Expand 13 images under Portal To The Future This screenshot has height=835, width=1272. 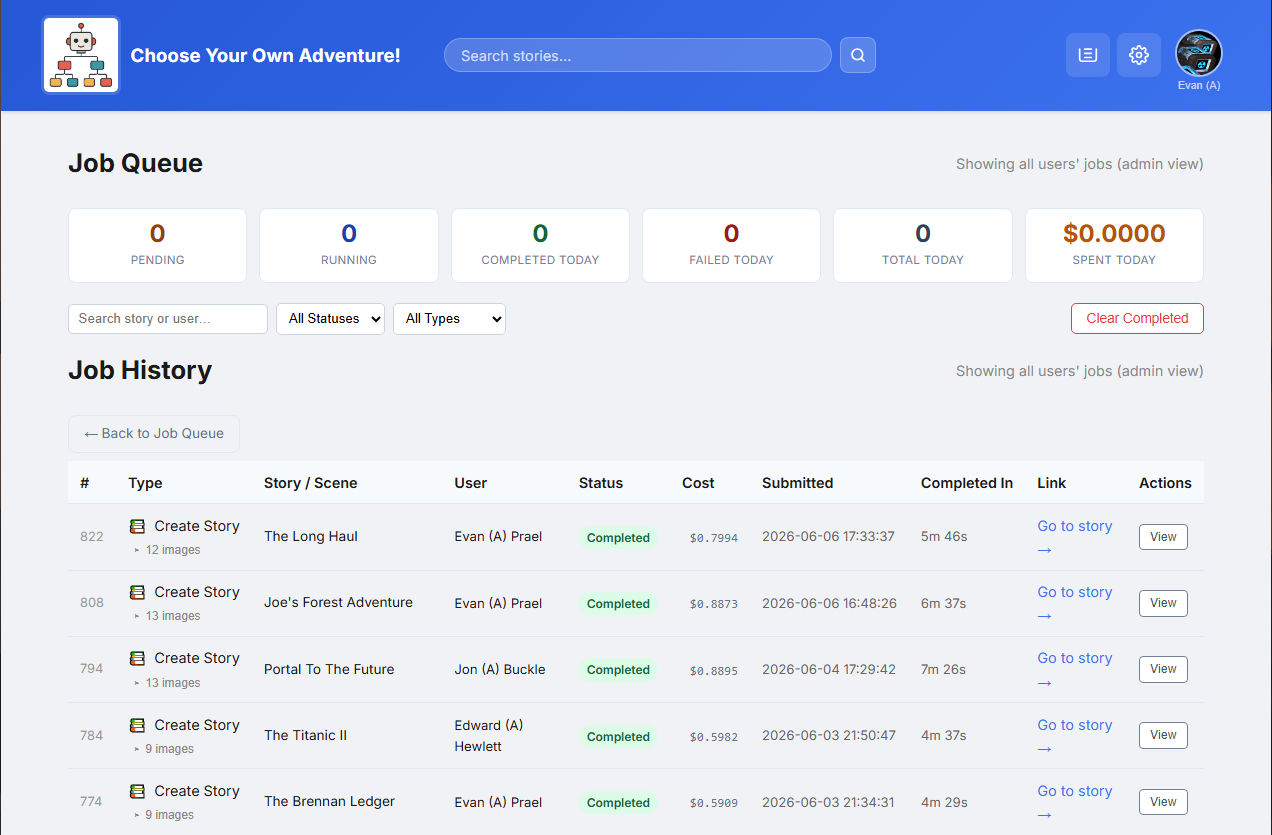[167, 683]
